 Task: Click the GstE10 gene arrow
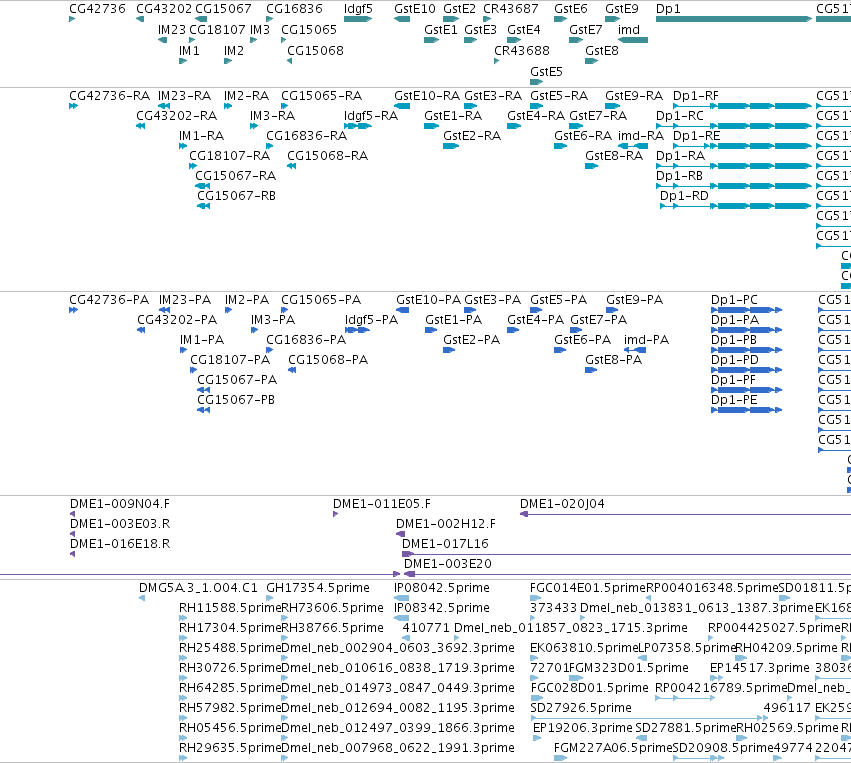402,19
